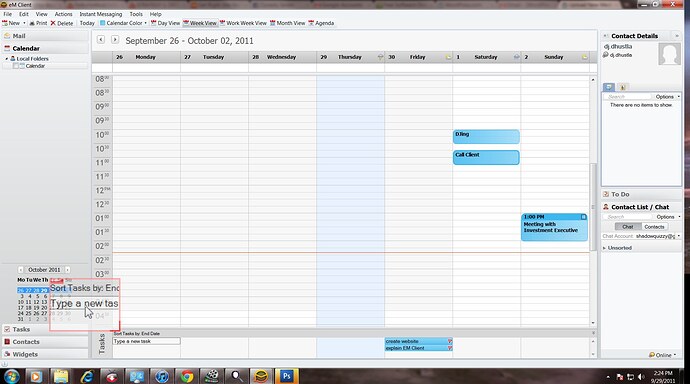690x384 pixels.
Task: Open Chrome from the taskbar
Action: click(187, 376)
